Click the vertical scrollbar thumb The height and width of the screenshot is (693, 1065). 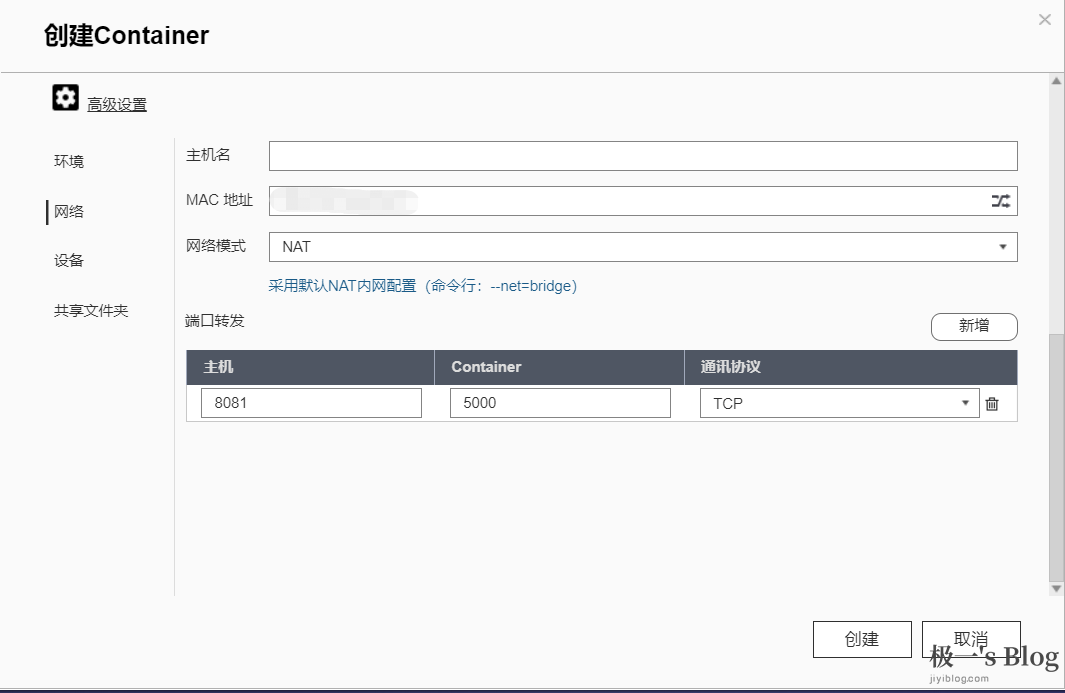tap(1056, 457)
